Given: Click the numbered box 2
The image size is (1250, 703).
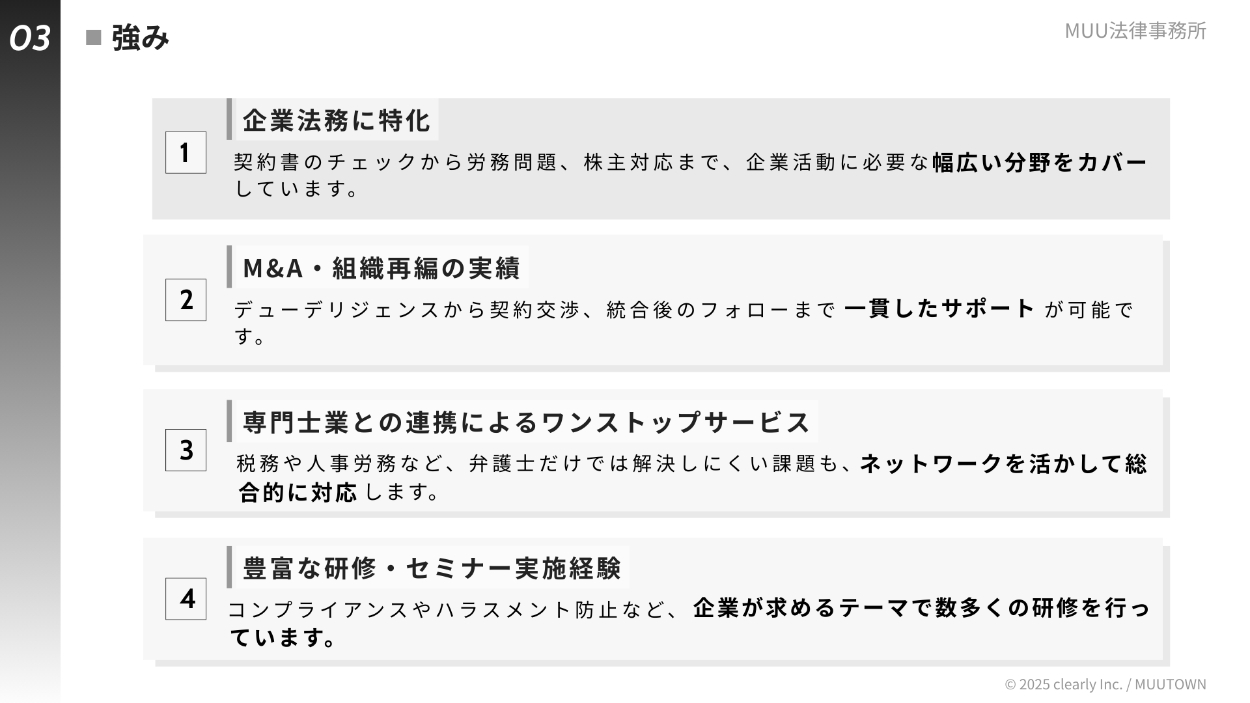Looking at the screenshot, I should point(186,300).
